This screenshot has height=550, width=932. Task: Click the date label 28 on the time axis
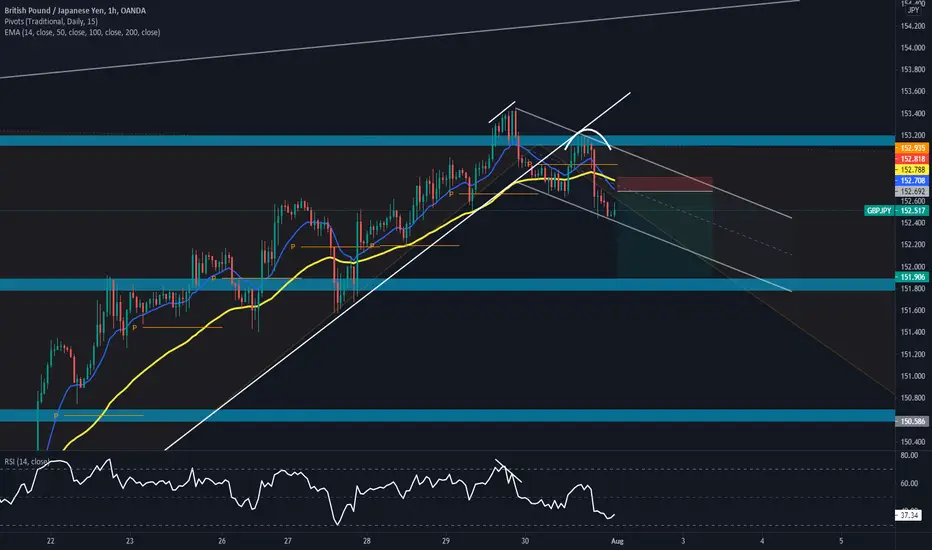(x=367, y=541)
